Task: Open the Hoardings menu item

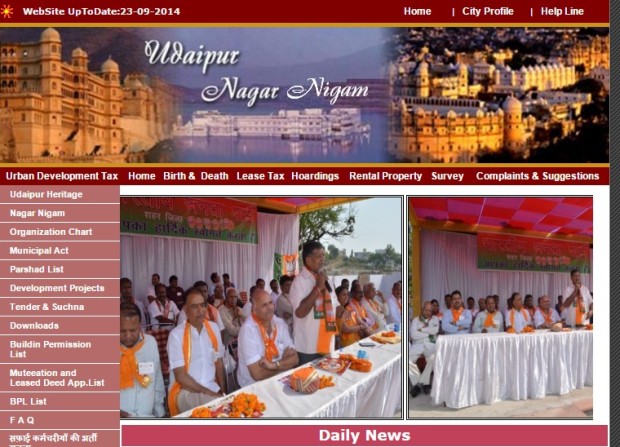Action: click(315, 176)
